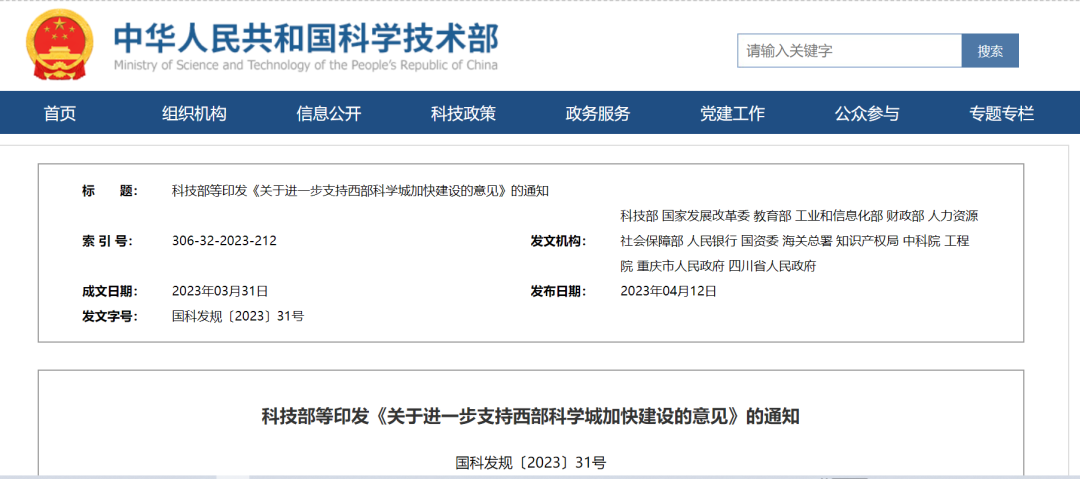Click the date 2023年03月31日

220,291
